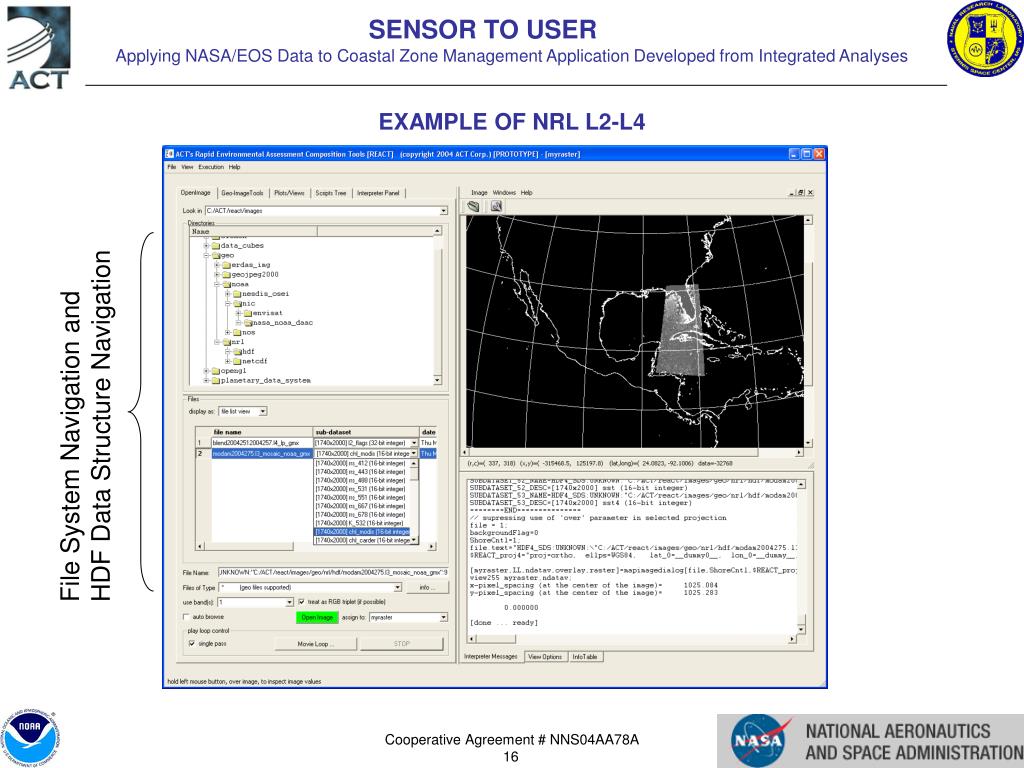Image resolution: width=1024 pixels, height=768 pixels.
Task: Click the REACT application icon in title bar
Action: click(x=169, y=154)
